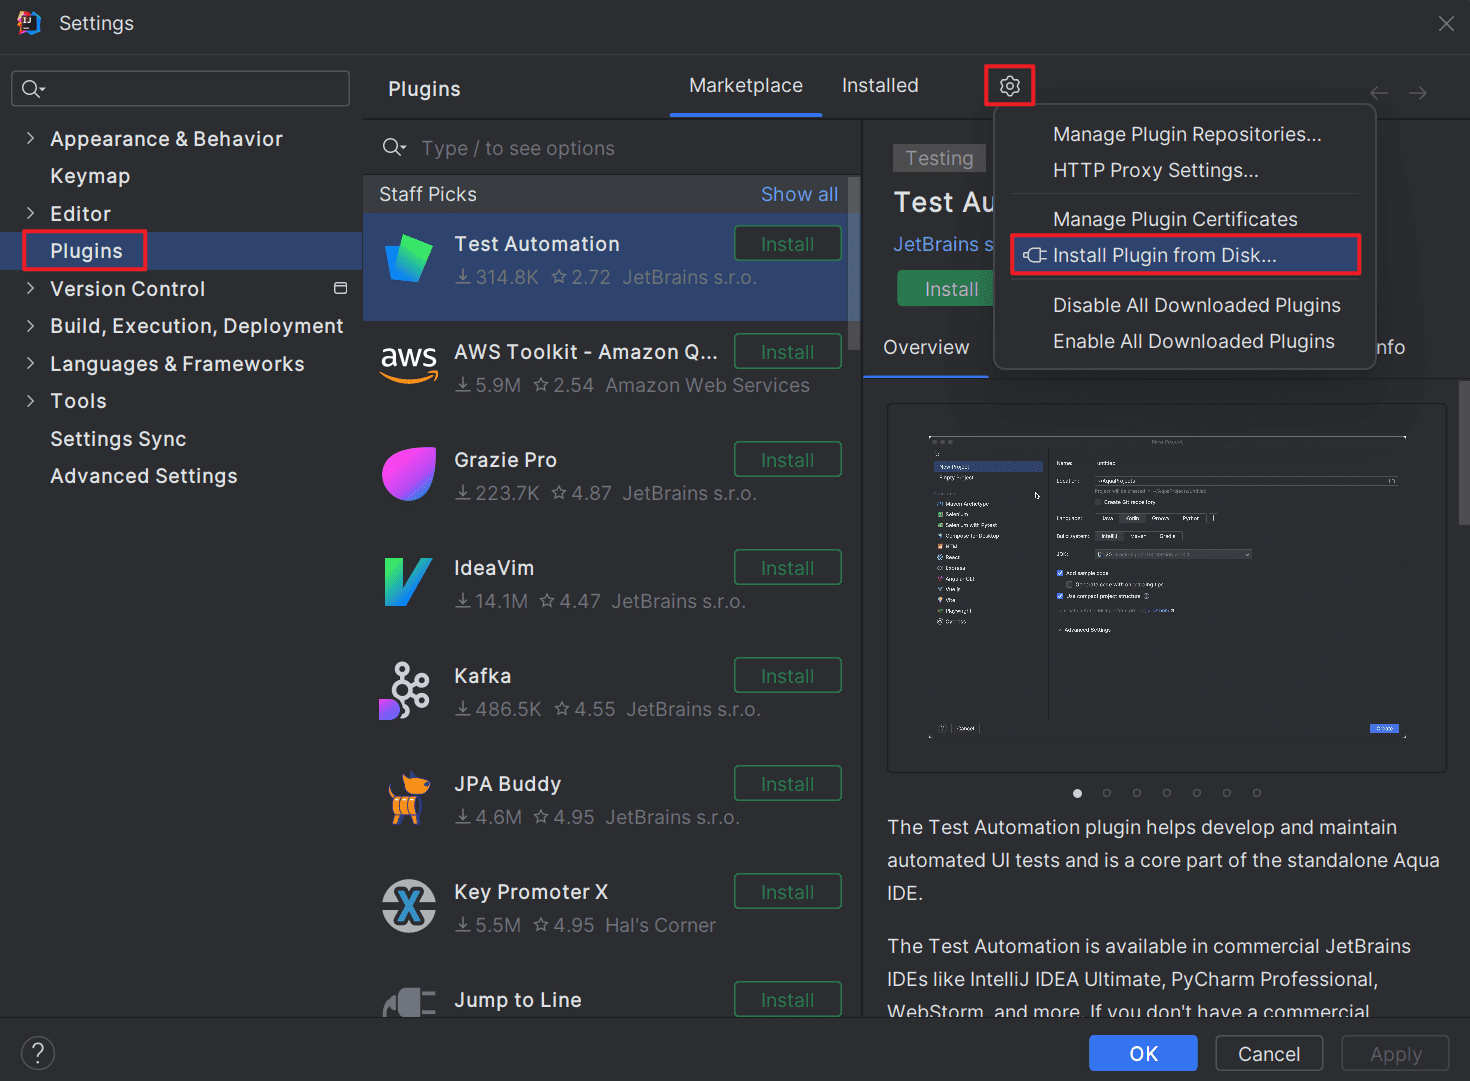Viewport: 1470px width, 1081px height.
Task: Expand Appearance & Behavior node
Action: tap(30, 138)
